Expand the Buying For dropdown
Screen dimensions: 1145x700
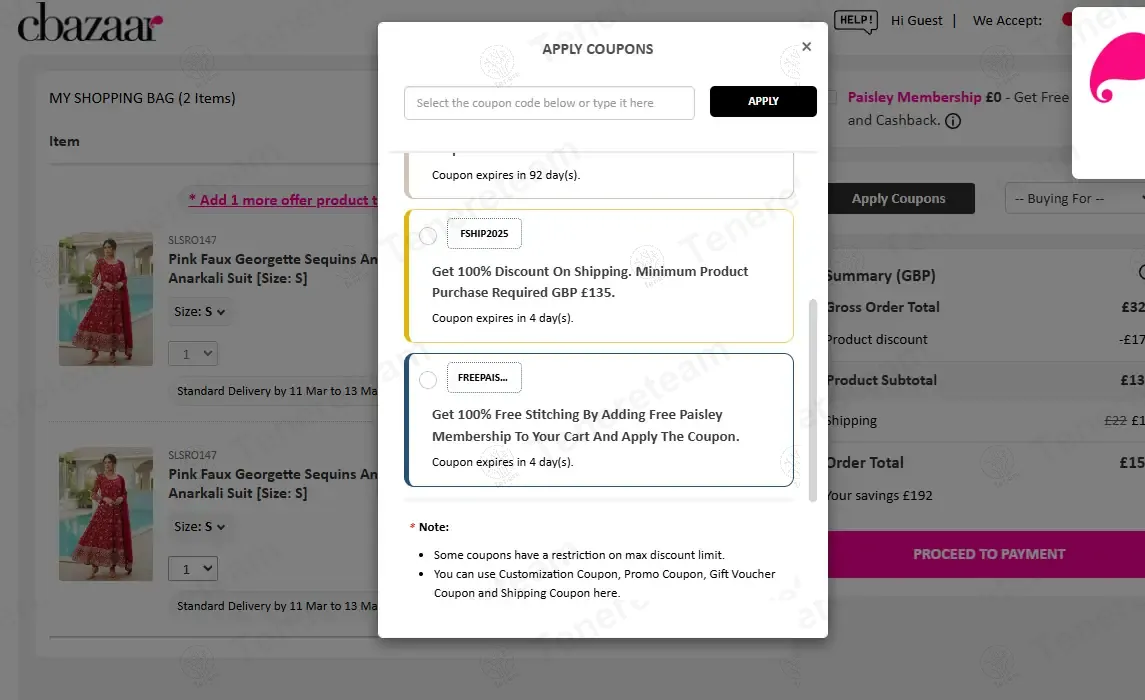(x=1074, y=199)
